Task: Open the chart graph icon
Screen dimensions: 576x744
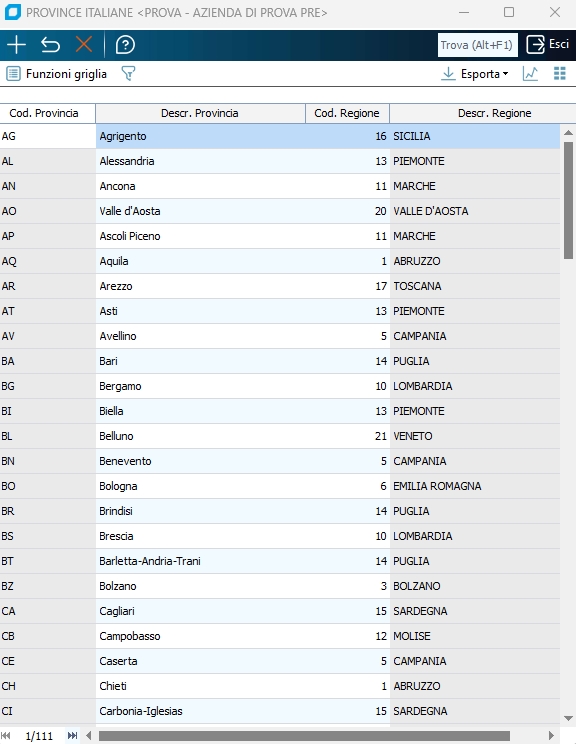Action: (x=530, y=74)
